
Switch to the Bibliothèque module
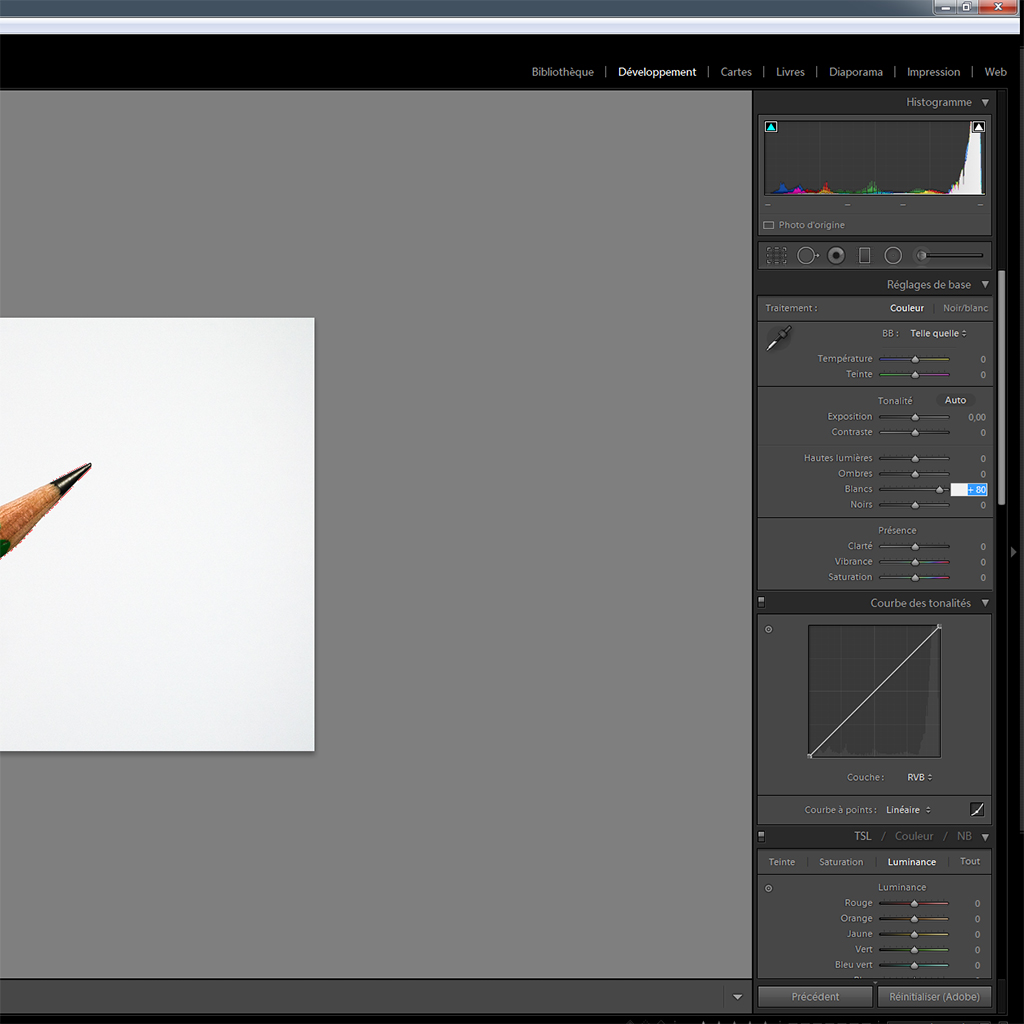click(562, 72)
